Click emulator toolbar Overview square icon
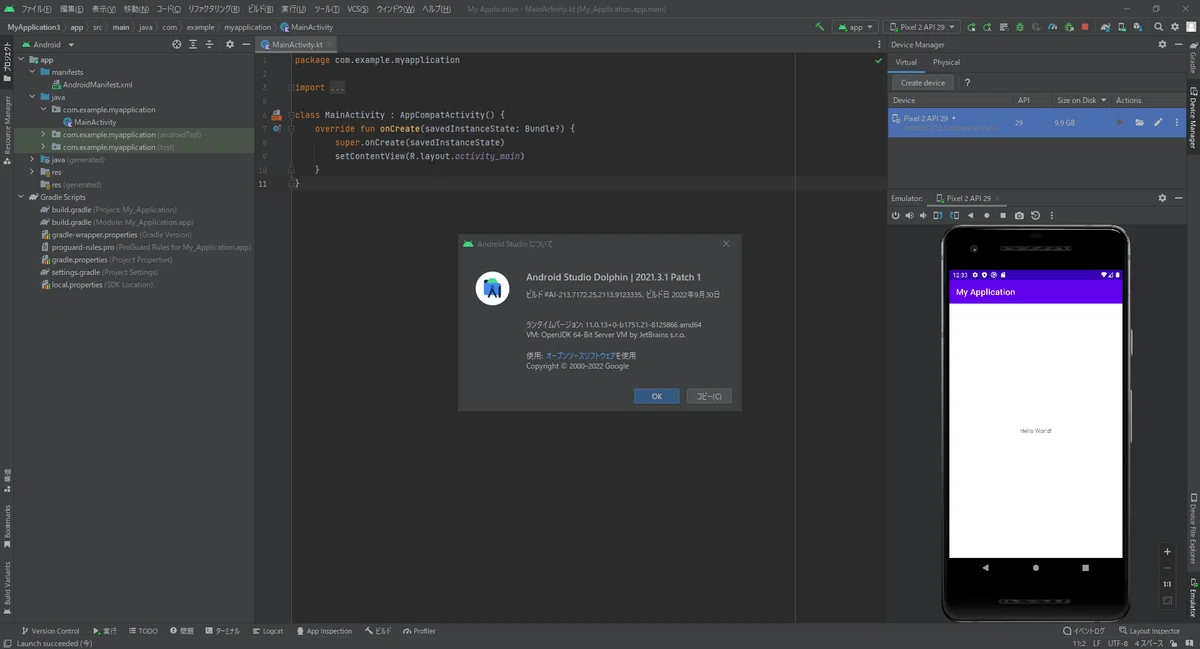The image size is (1200, 649). click(x=1002, y=215)
